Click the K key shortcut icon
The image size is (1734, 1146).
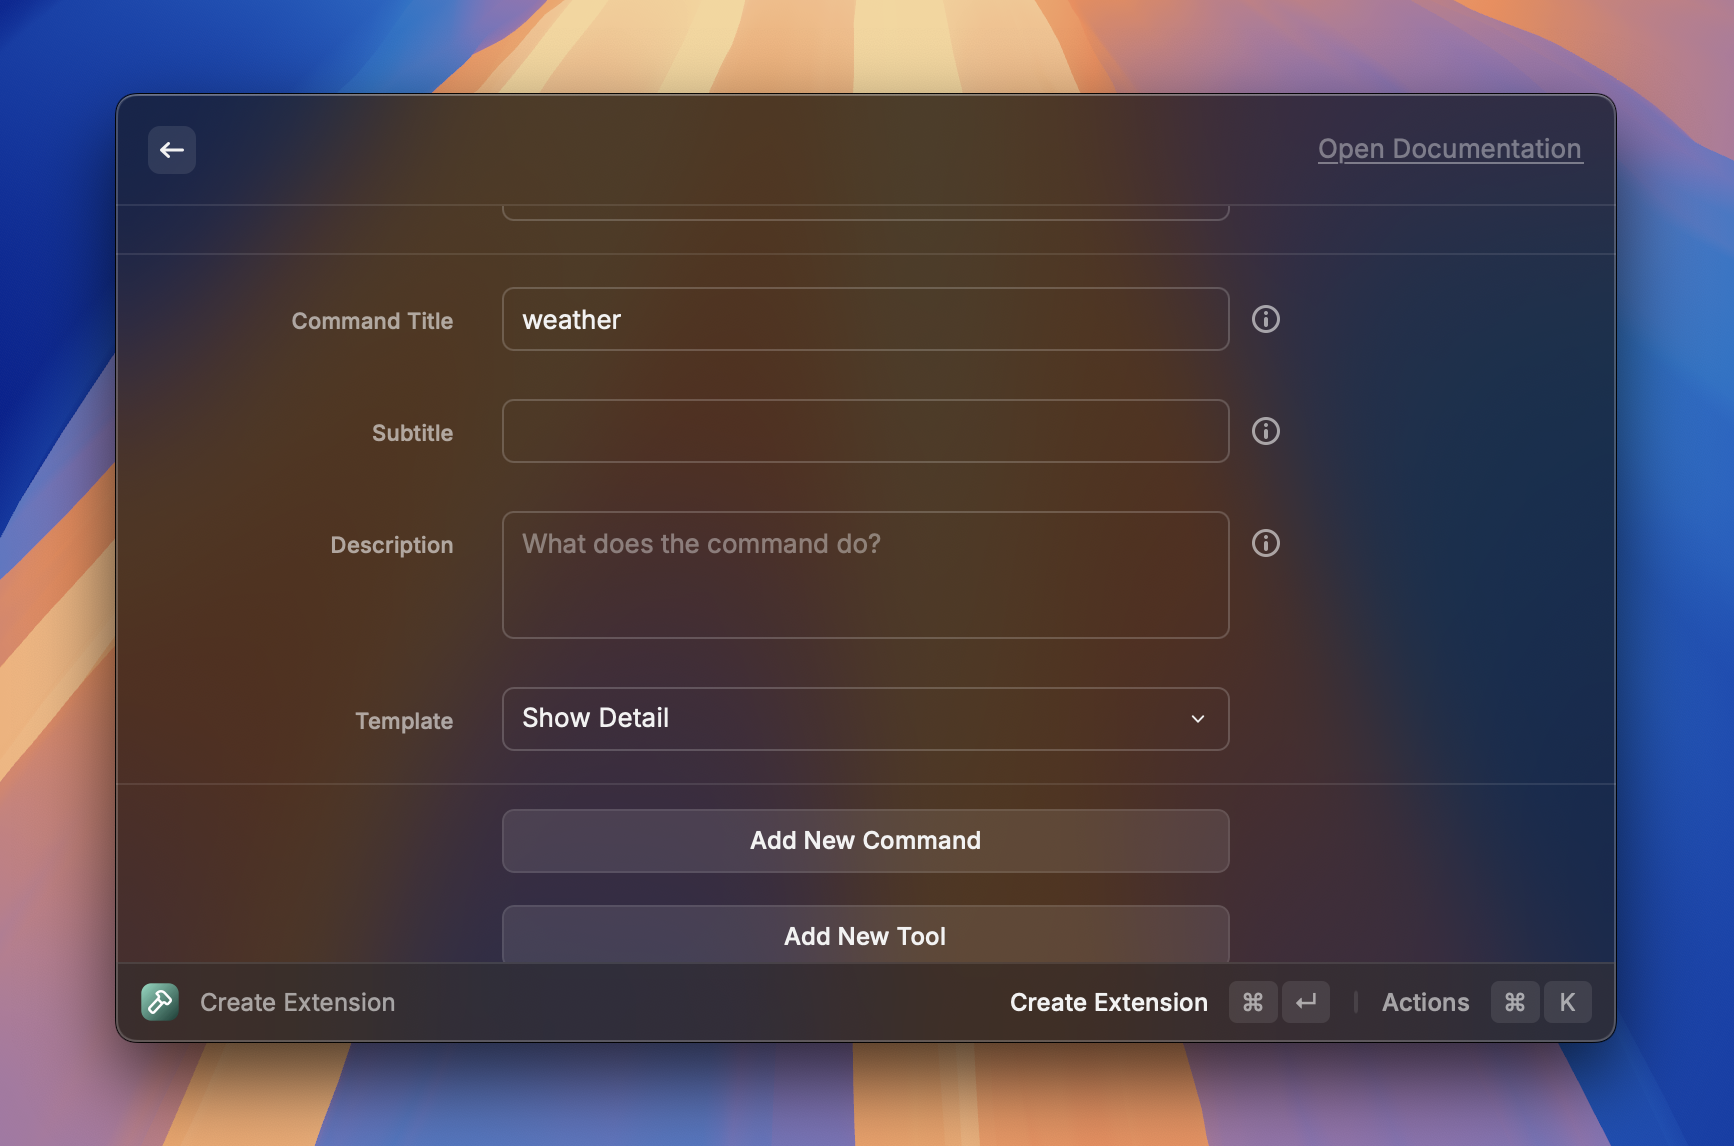pyautogui.click(x=1567, y=1001)
